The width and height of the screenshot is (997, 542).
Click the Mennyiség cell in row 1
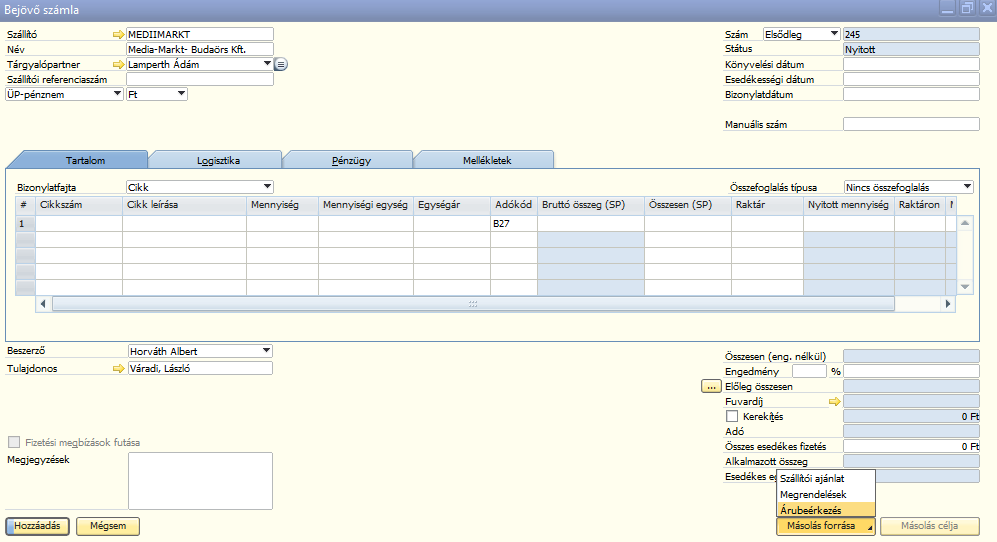(x=282, y=223)
